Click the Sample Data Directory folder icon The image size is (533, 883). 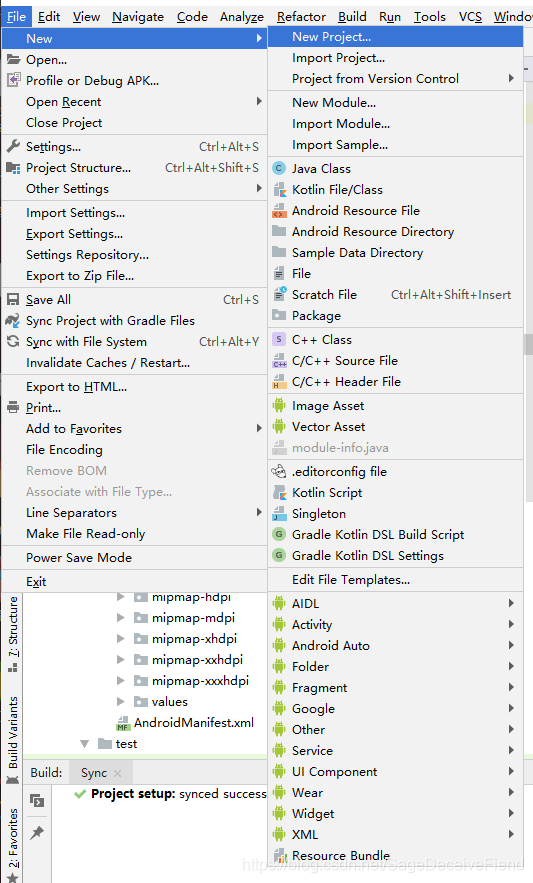coord(279,252)
